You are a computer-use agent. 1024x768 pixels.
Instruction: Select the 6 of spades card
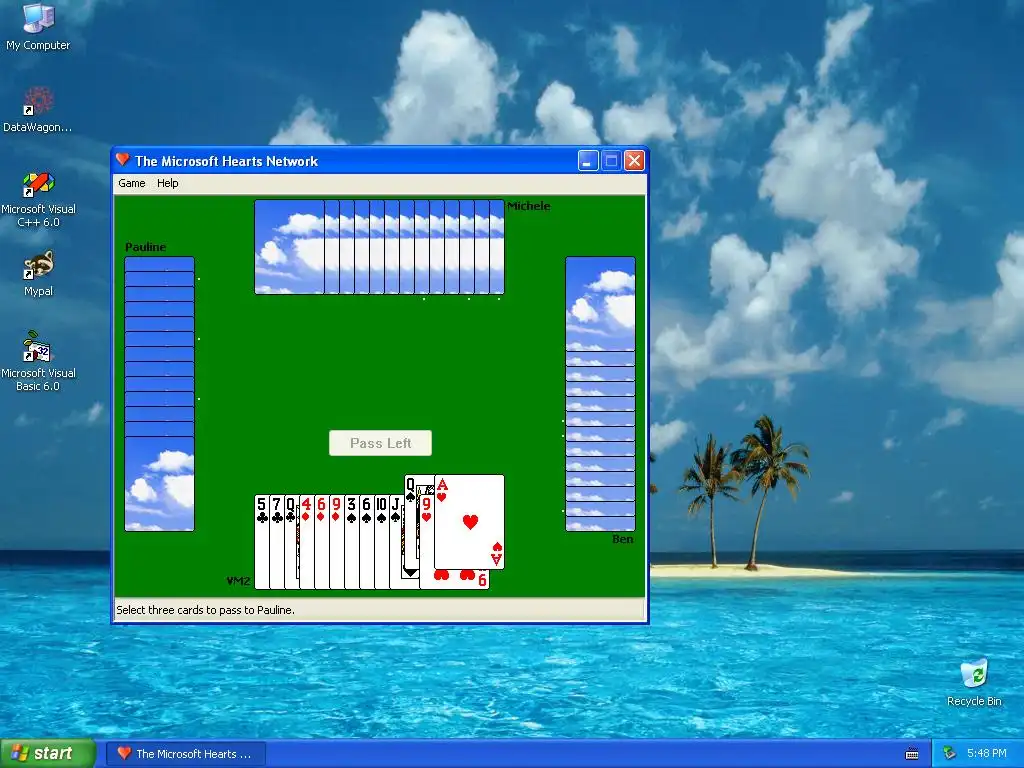(x=366, y=542)
